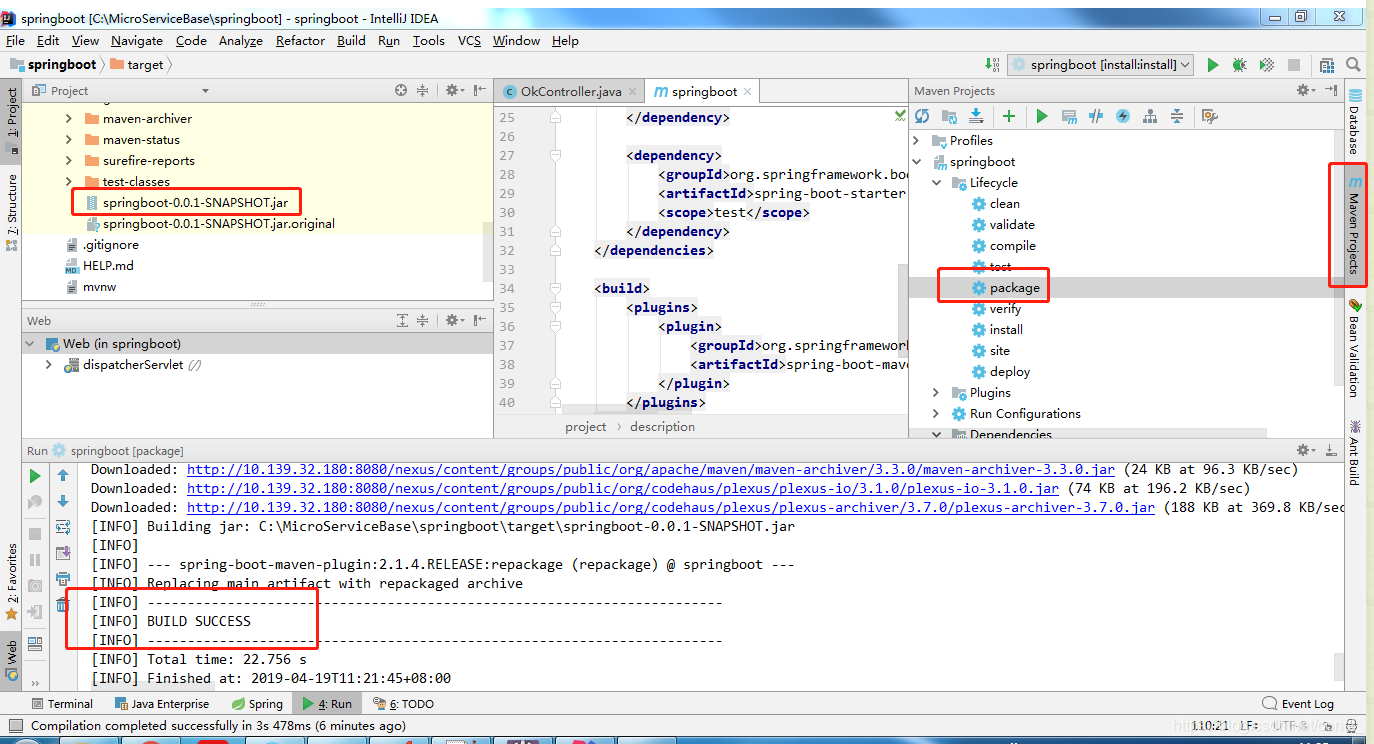Open Project Structure icon in toolbar
The image size is (1374, 744).
1327,64
